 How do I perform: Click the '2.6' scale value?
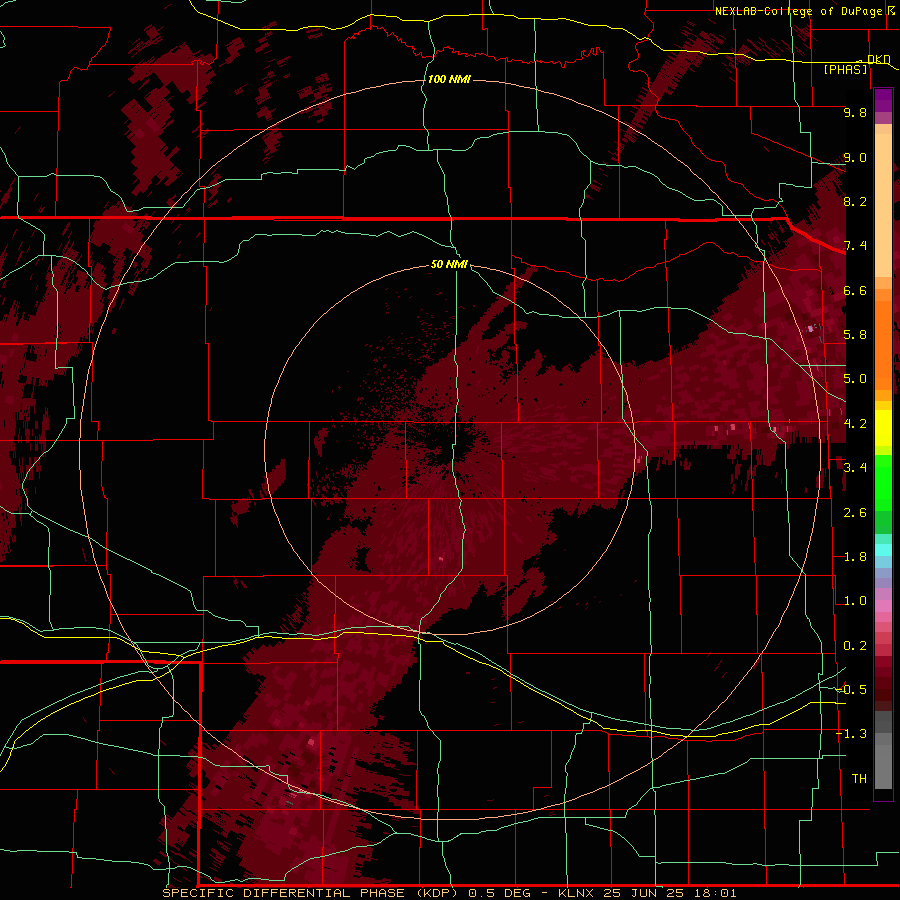pyautogui.click(x=855, y=512)
